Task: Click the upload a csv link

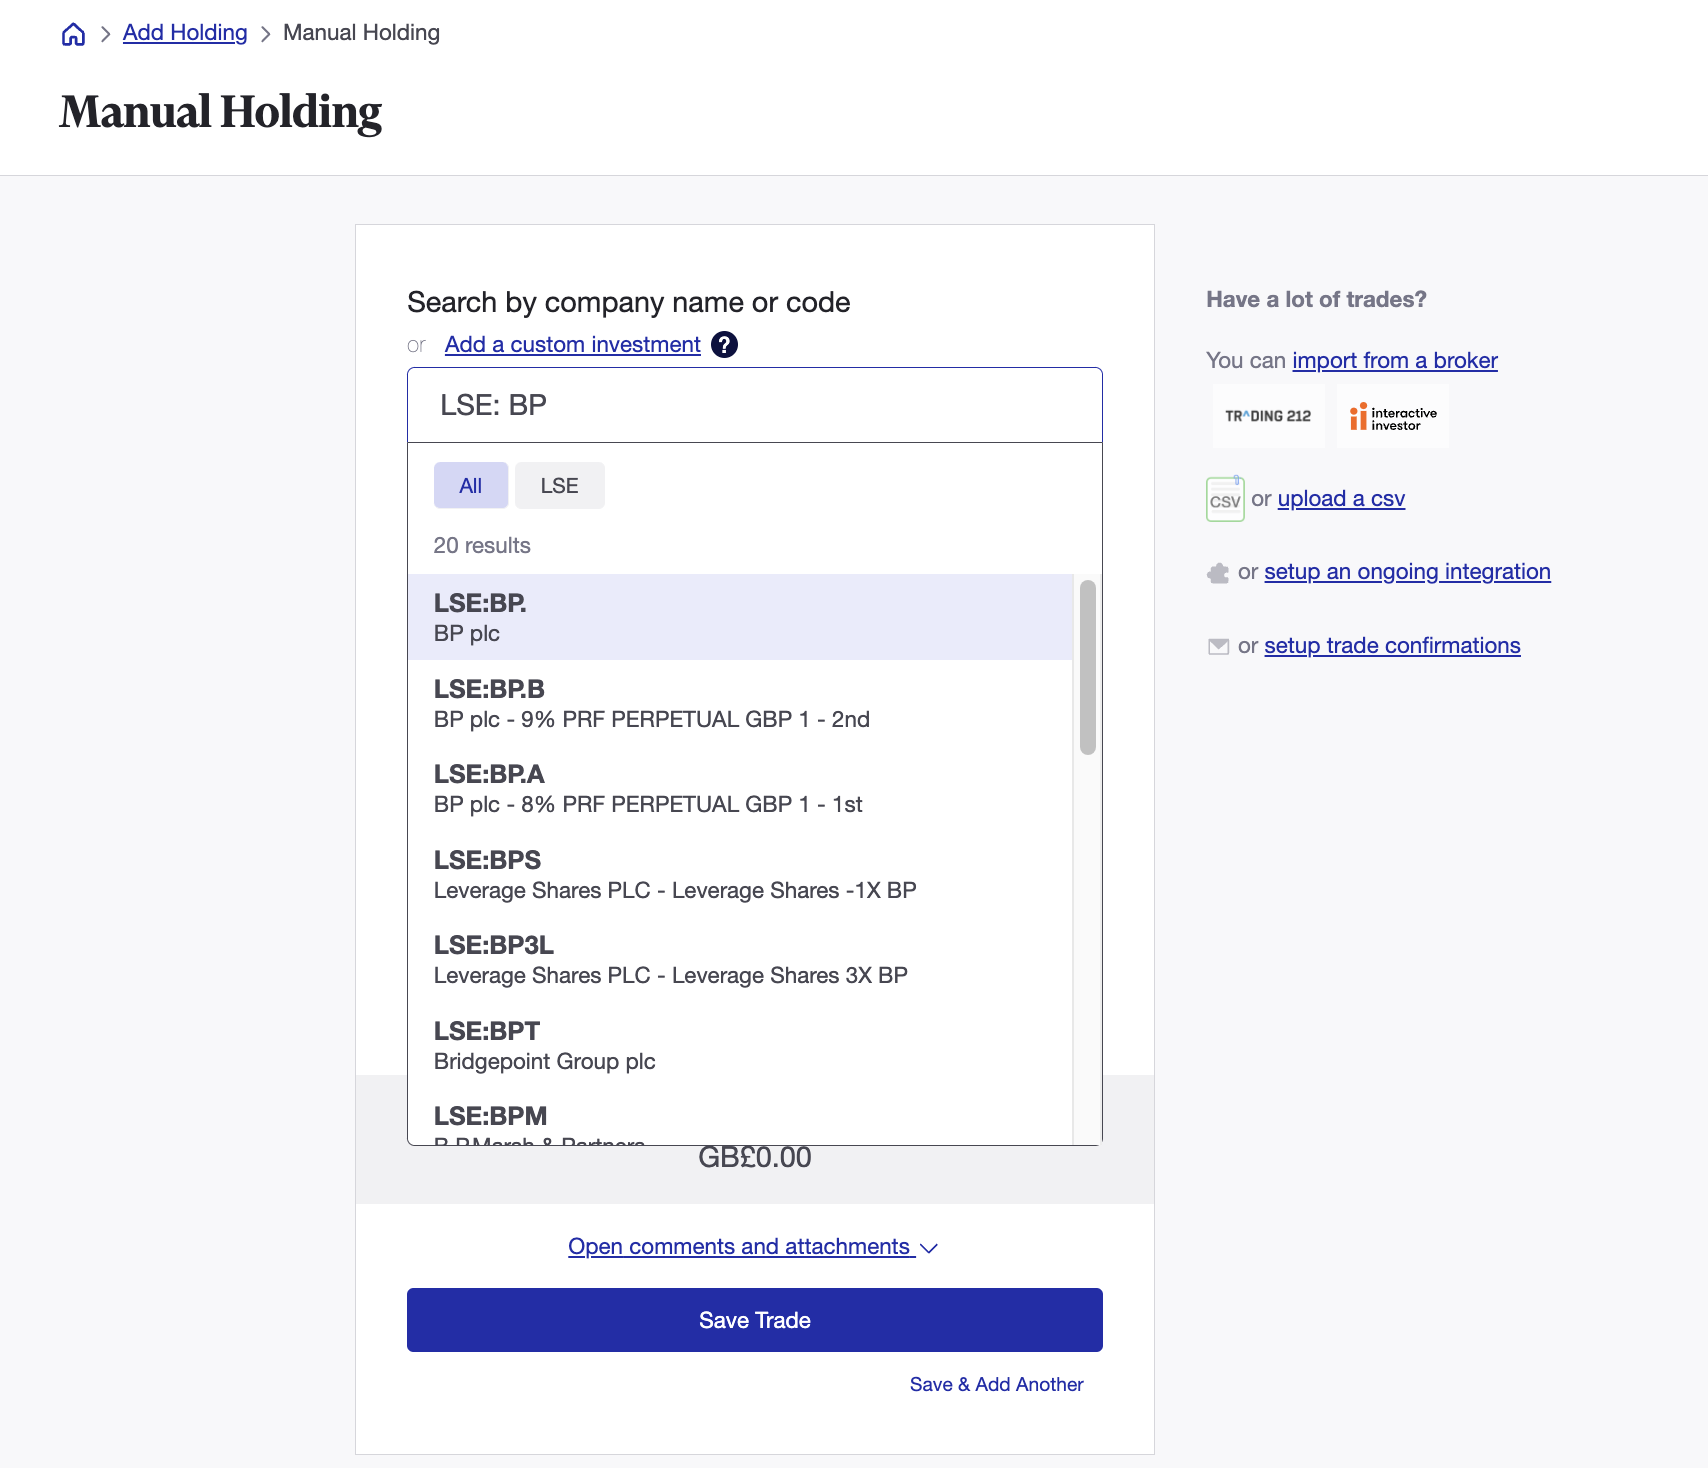Action: [x=1340, y=498]
